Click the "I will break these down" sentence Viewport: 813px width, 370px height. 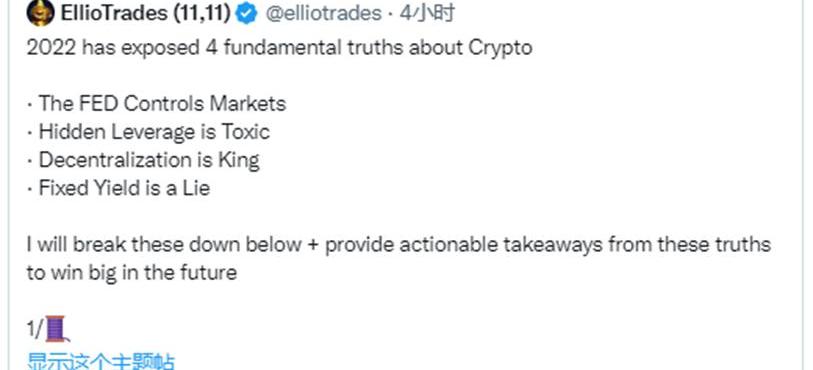point(398,244)
